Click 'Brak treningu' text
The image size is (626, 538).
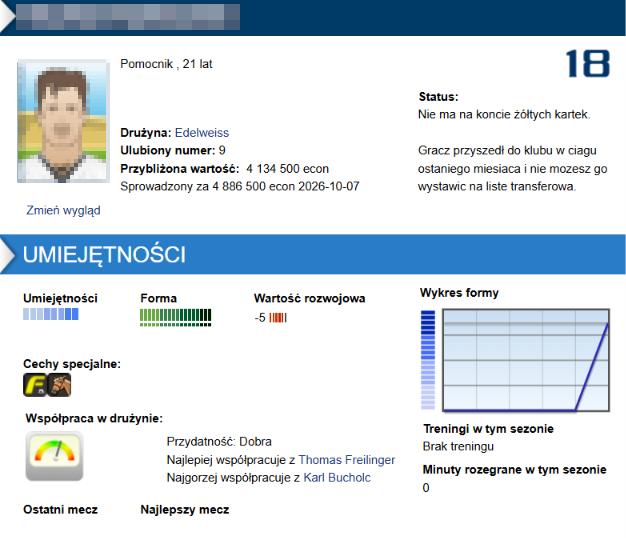(458, 446)
